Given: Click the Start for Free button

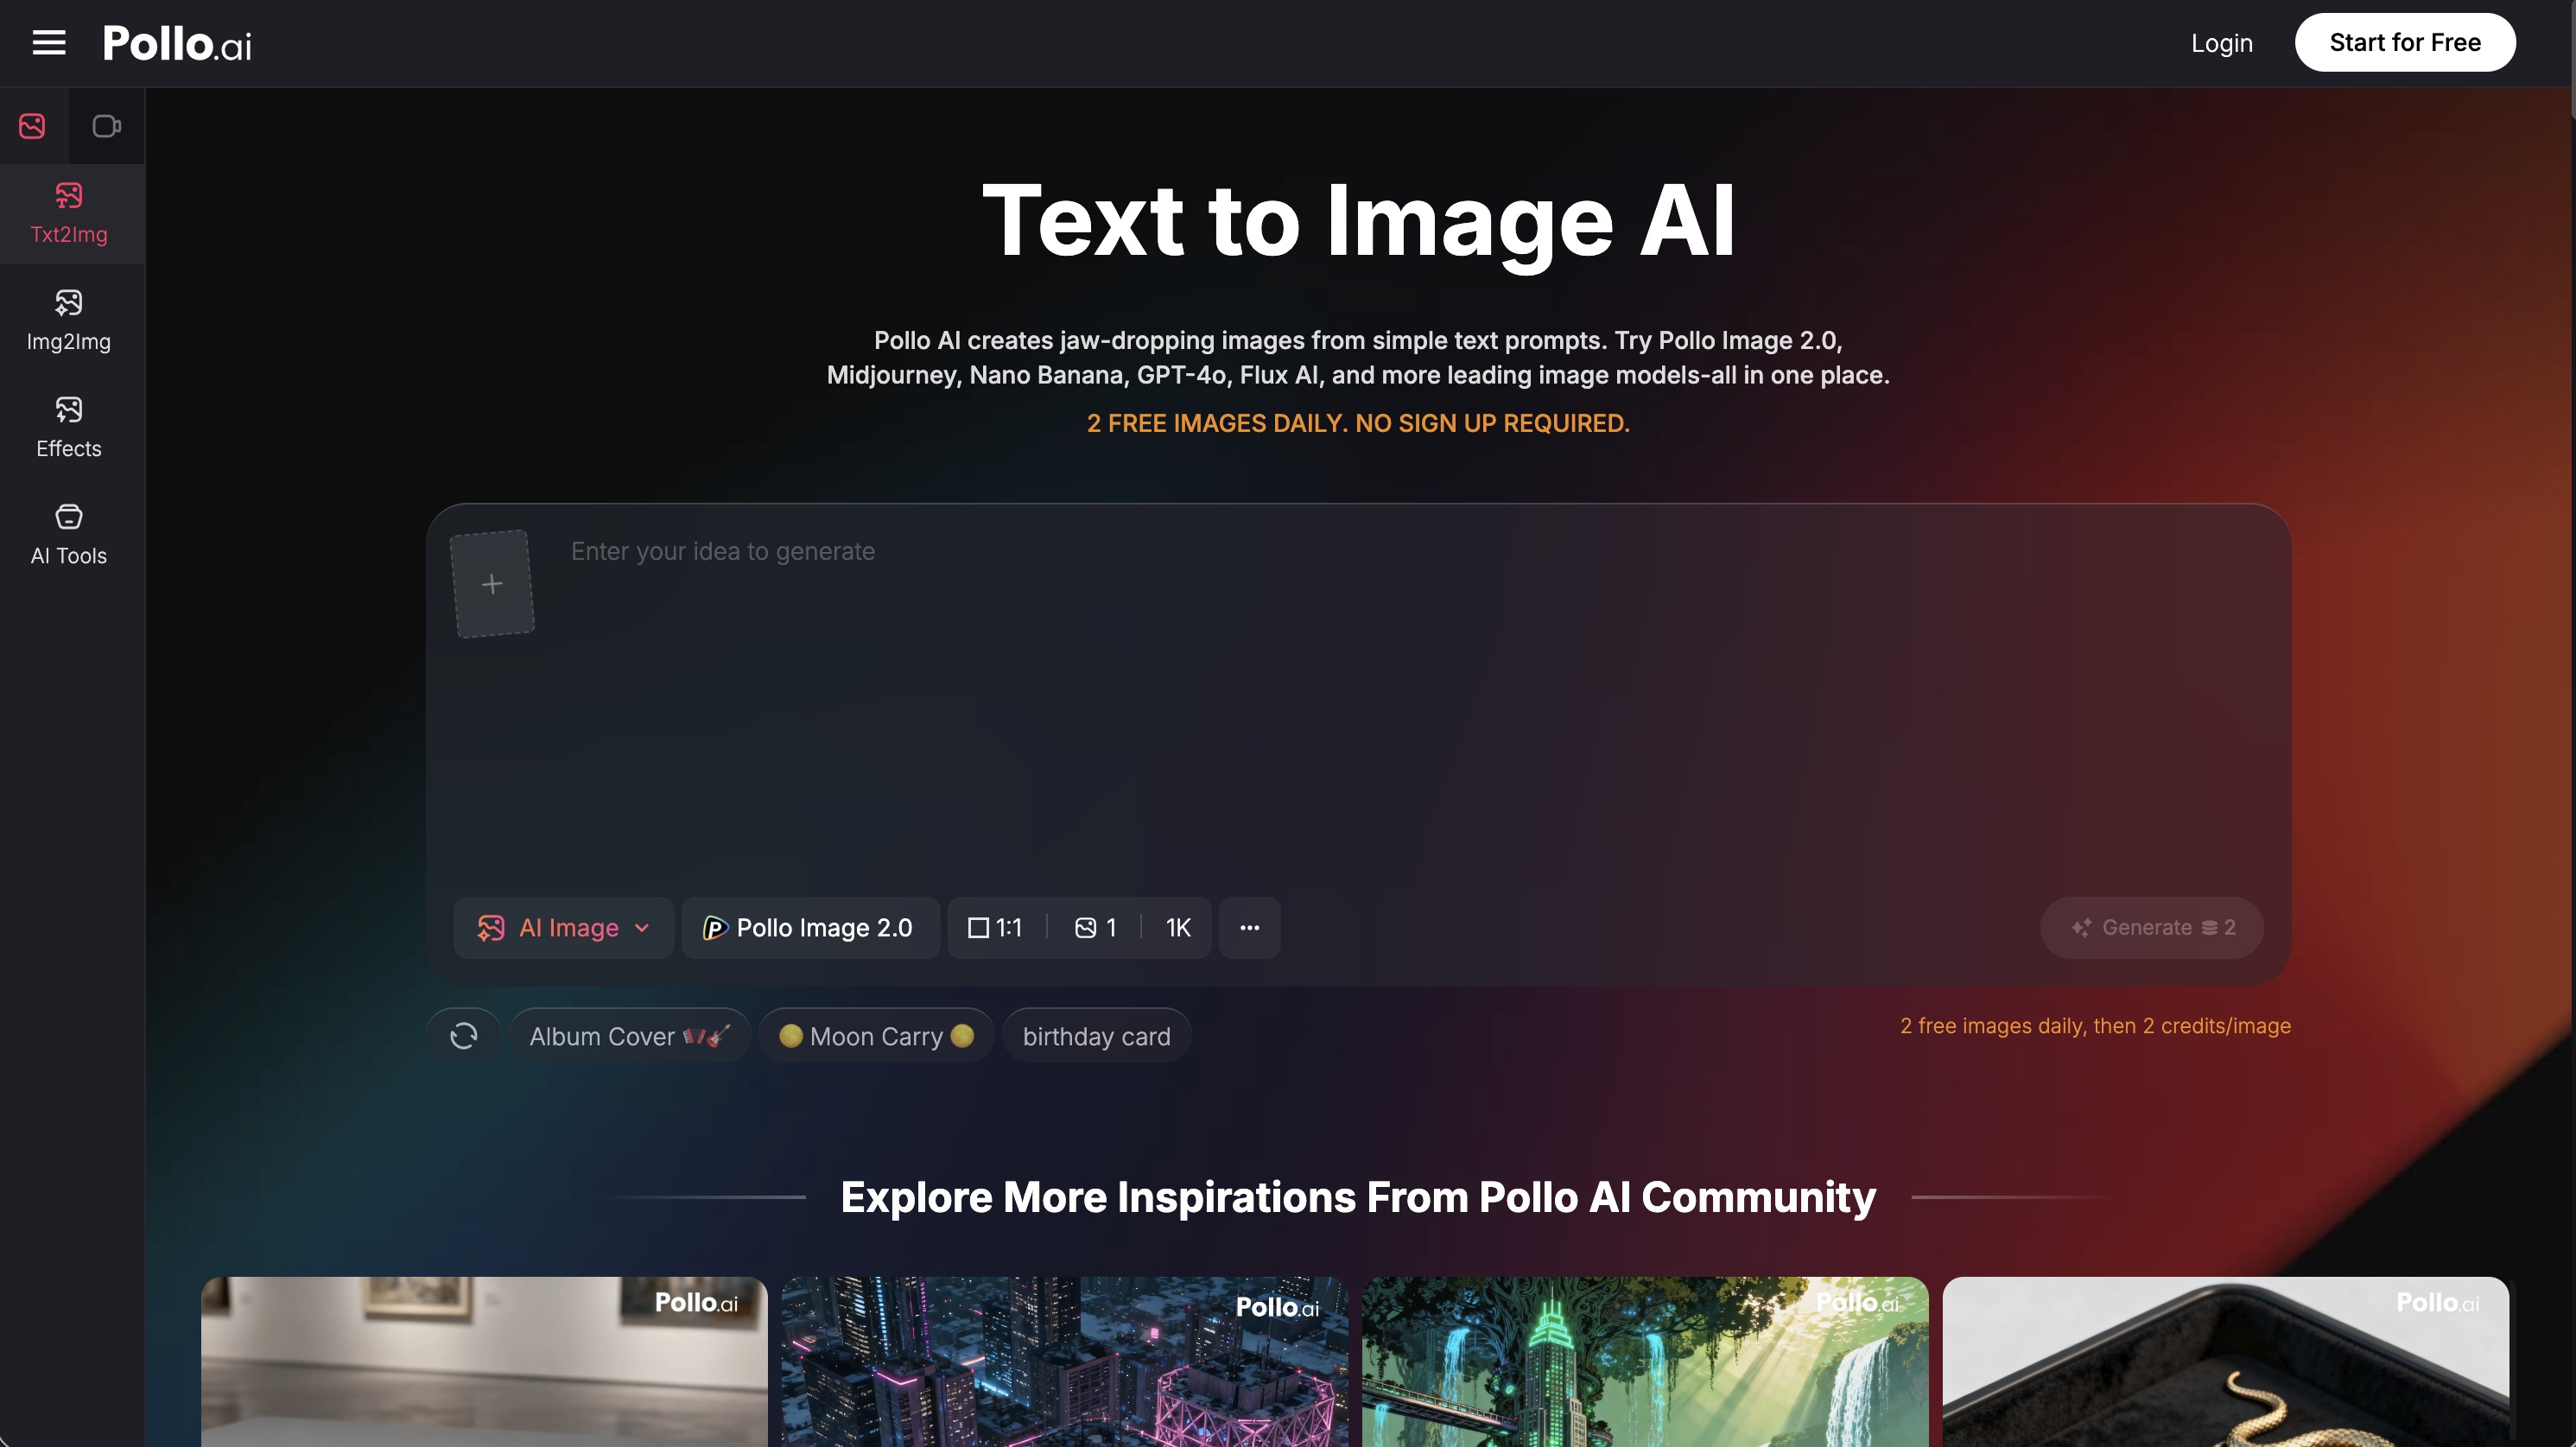Looking at the screenshot, I should tap(2405, 42).
